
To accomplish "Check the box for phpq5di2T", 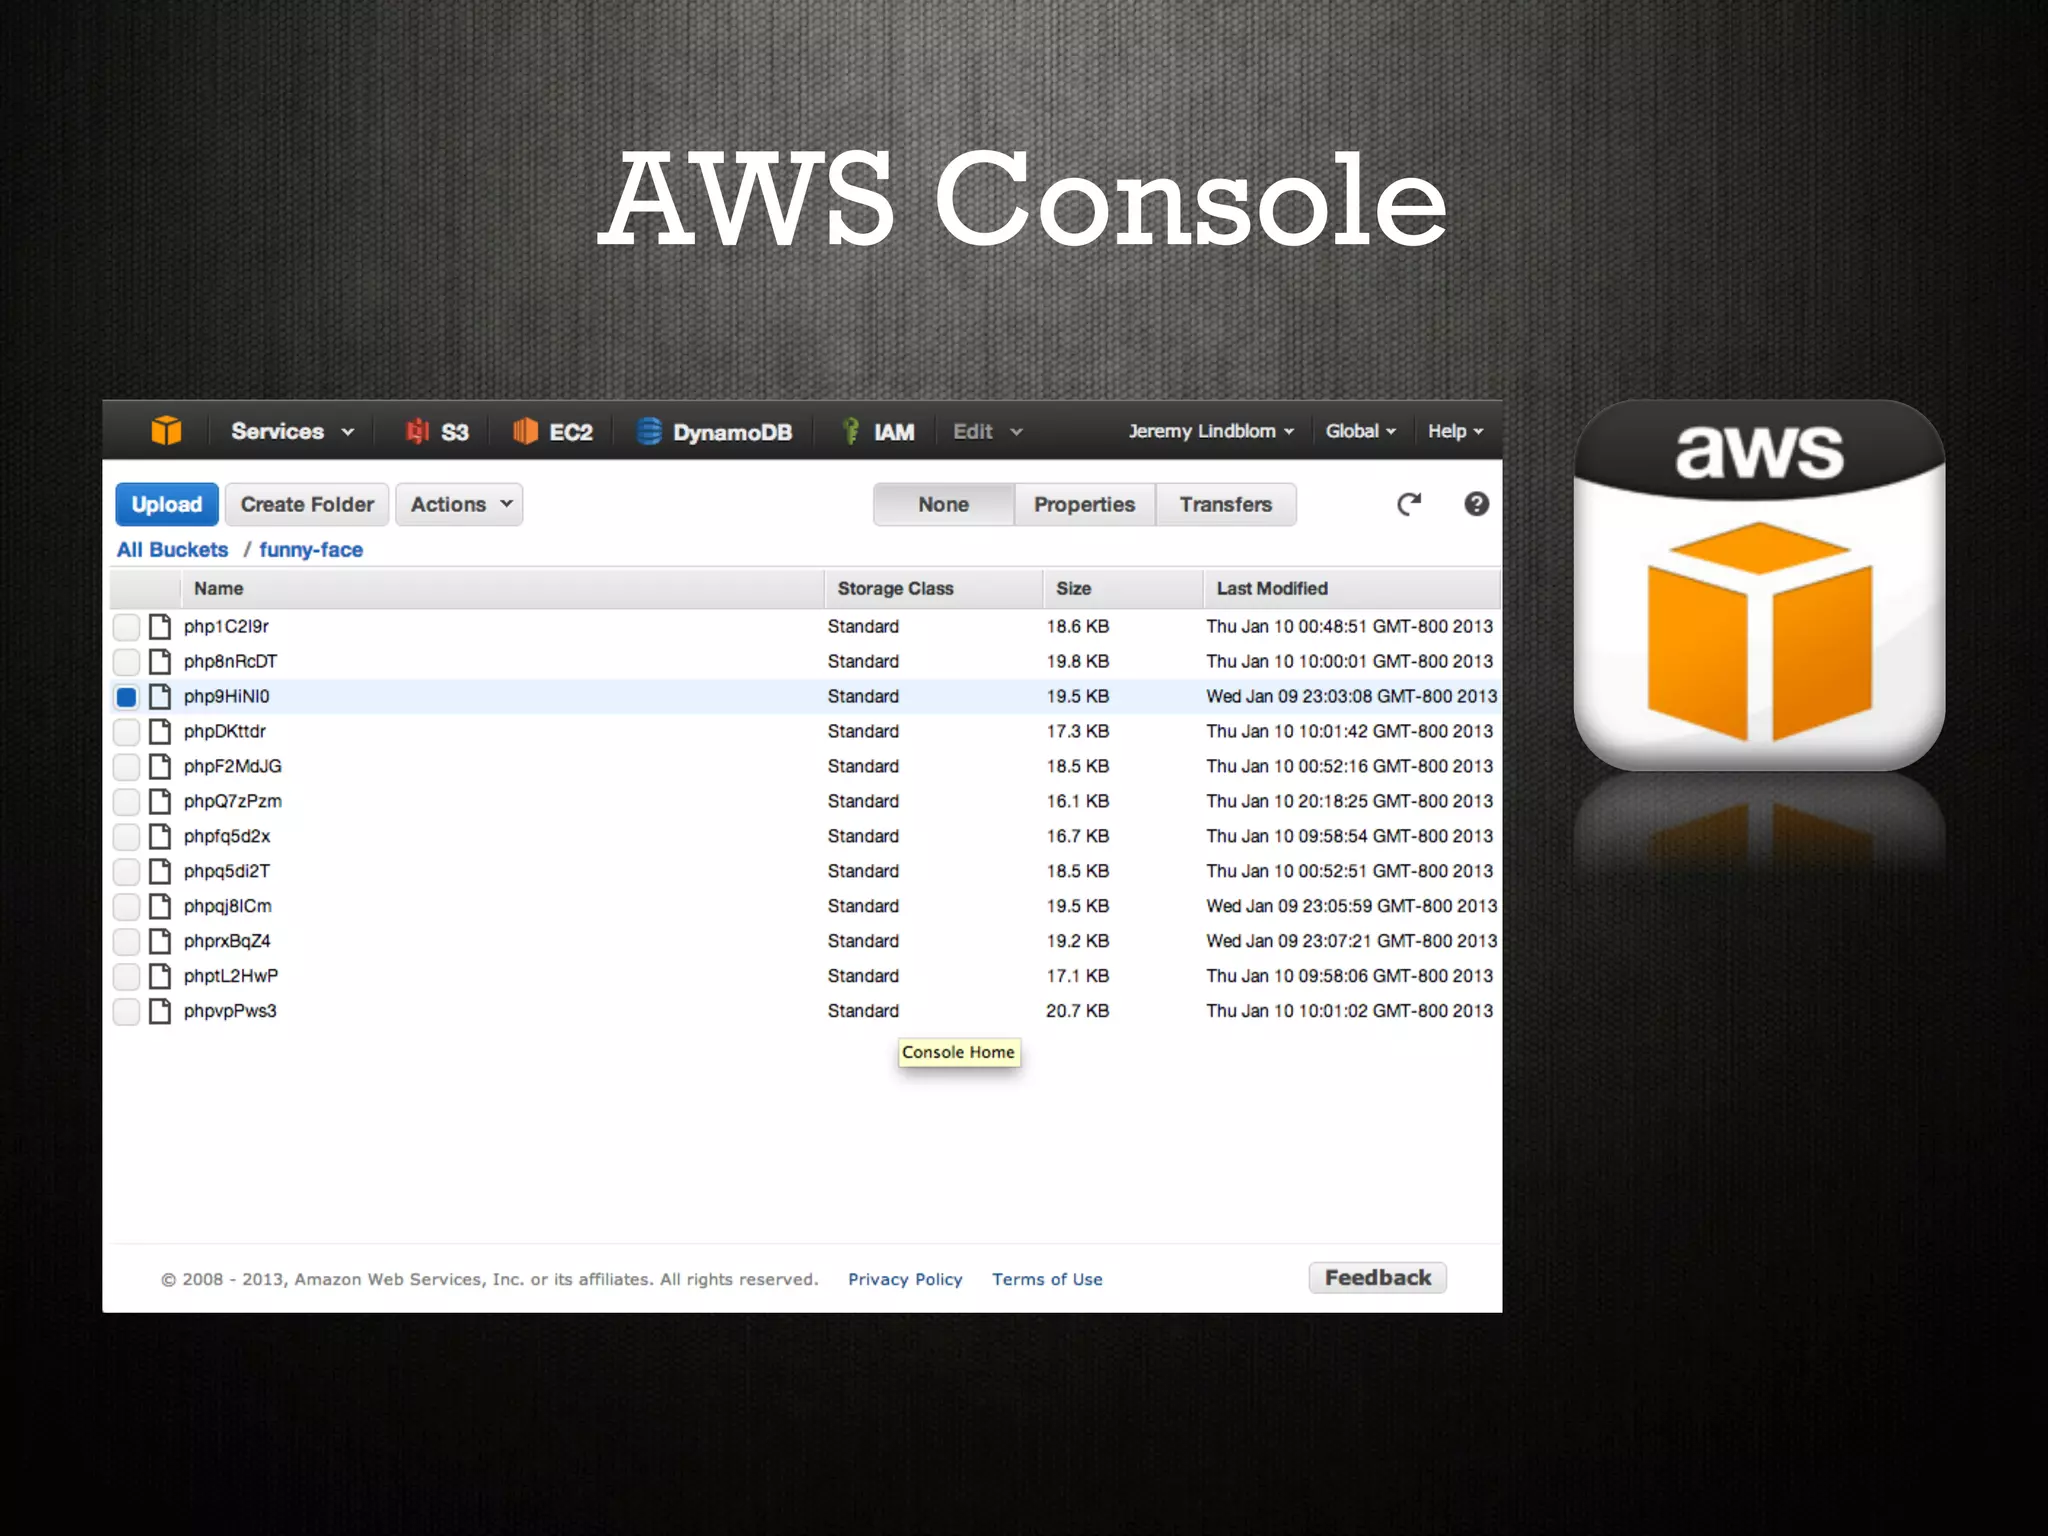I will pos(126,872).
